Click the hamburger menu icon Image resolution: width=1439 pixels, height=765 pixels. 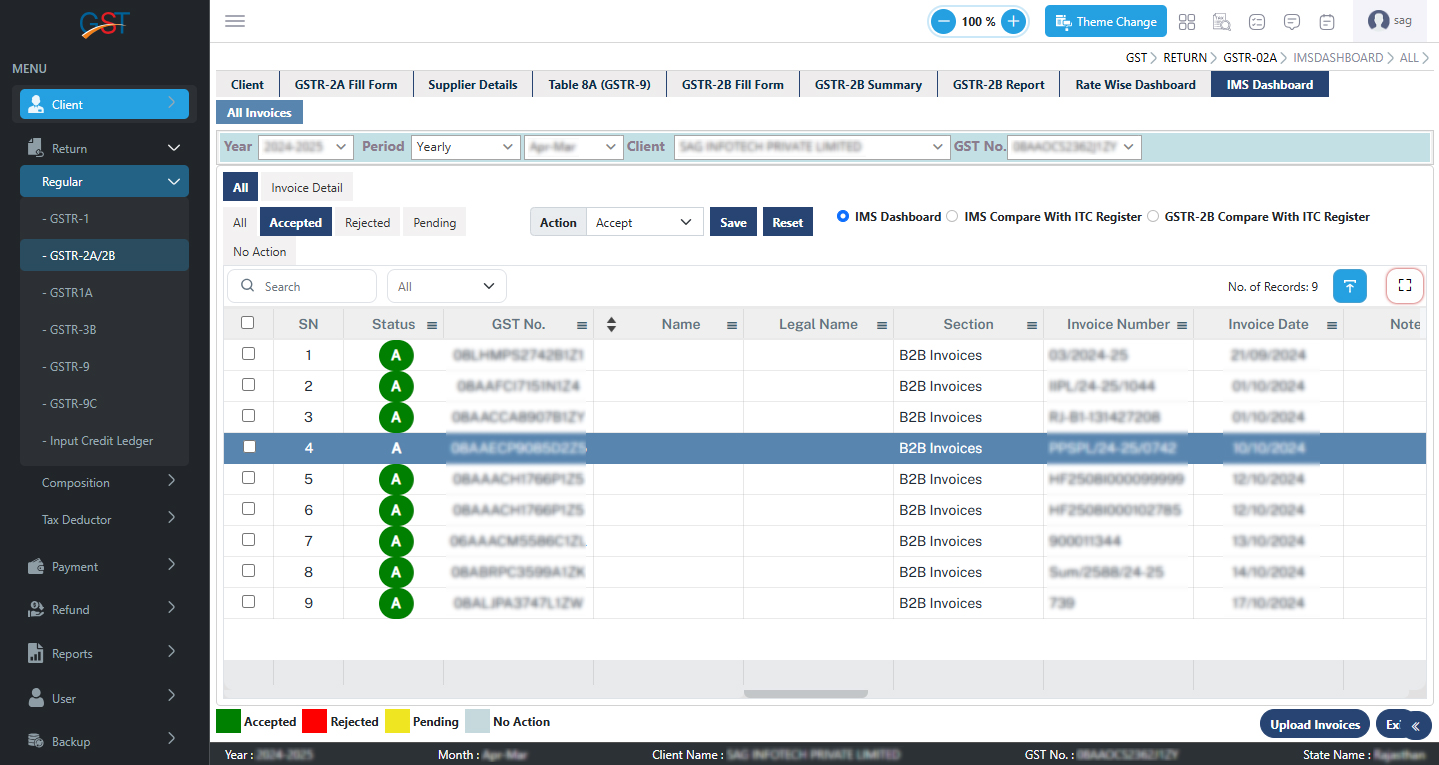tap(235, 21)
